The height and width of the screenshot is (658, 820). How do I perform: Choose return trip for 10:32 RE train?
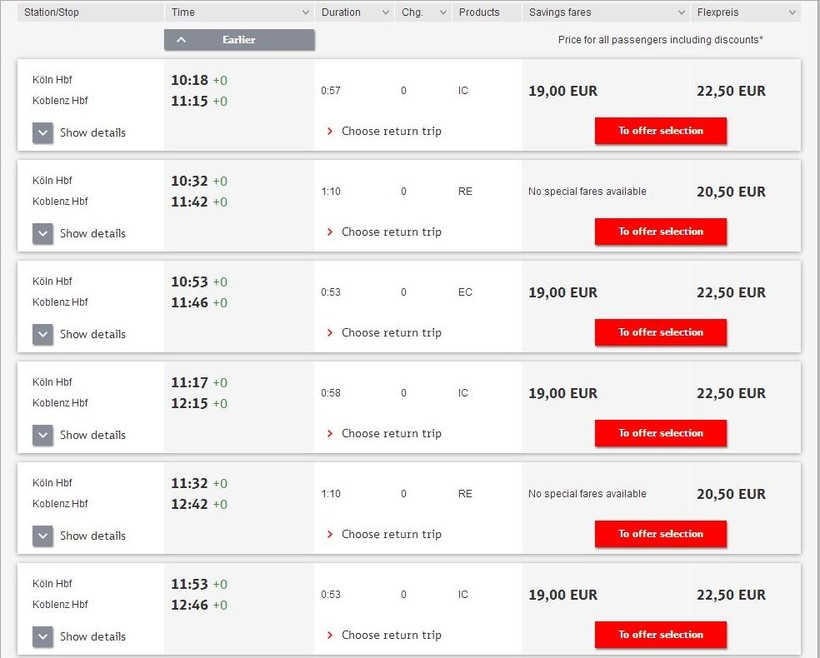(x=391, y=232)
